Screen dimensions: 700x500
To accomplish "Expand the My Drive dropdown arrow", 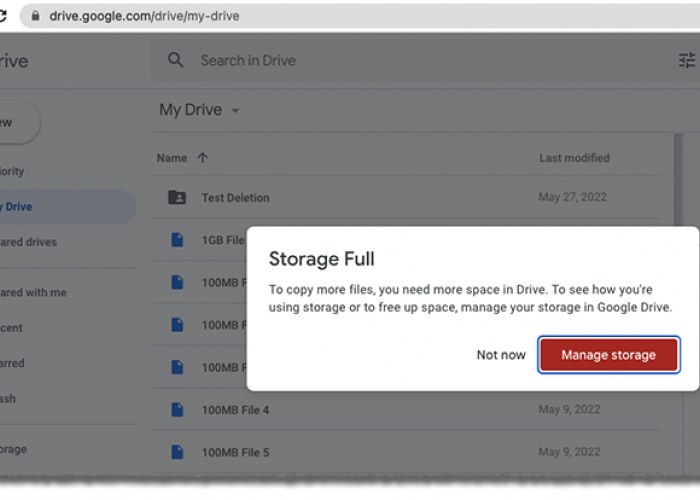I will pyautogui.click(x=235, y=110).
